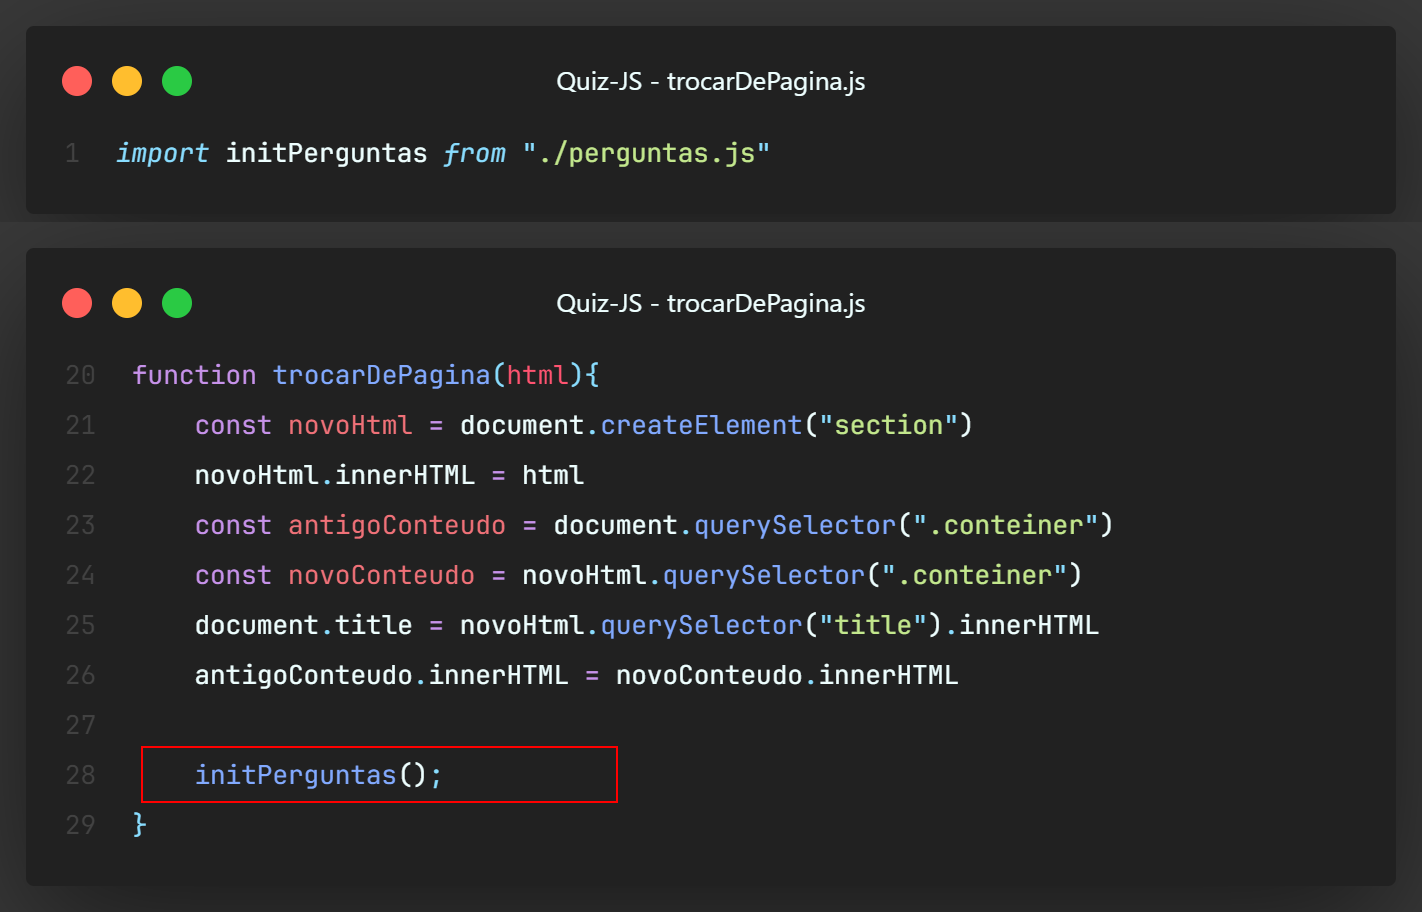Click the yellow minimize circle on top window
Viewport: 1422px width, 912px height.
click(x=127, y=81)
